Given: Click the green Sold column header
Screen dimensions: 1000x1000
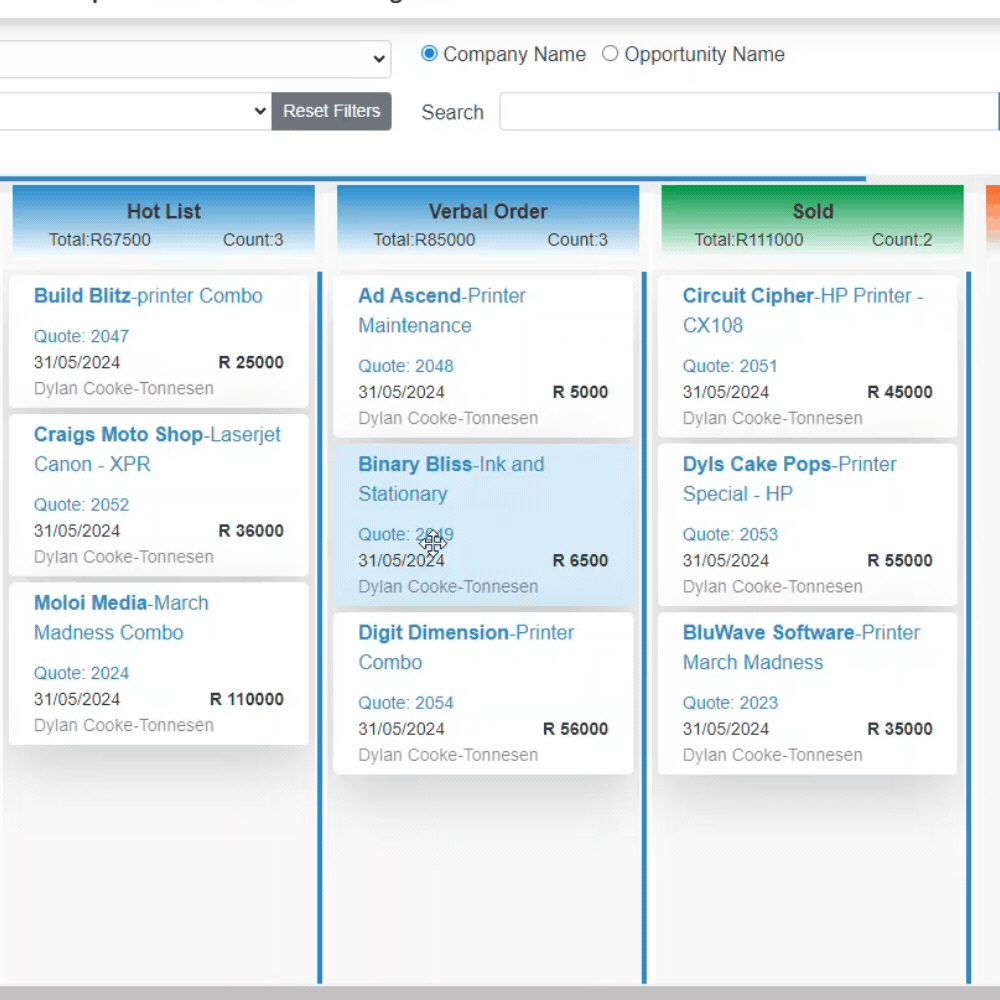Looking at the screenshot, I should tap(812, 220).
